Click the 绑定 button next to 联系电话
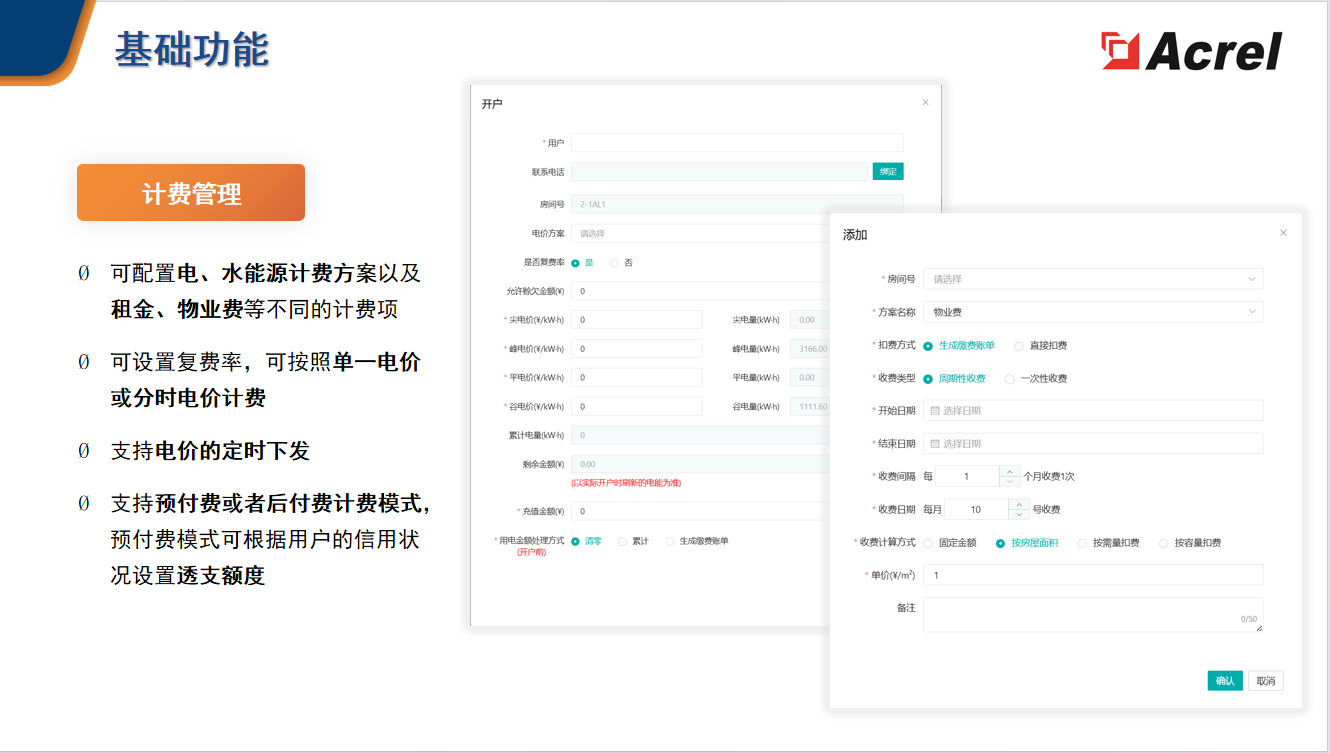The width and height of the screenshot is (1330, 753). [x=890, y=171]
